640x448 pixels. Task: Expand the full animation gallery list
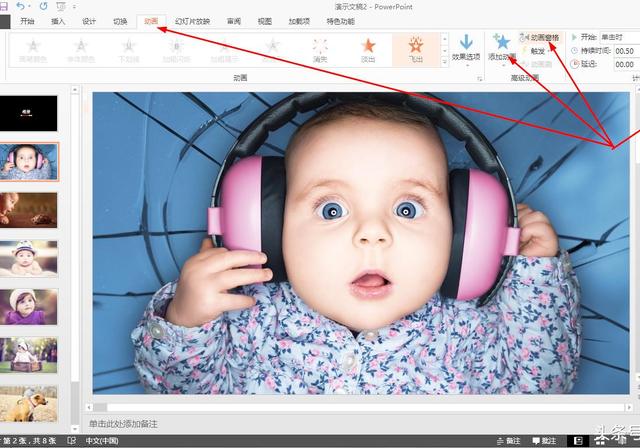(x=444, y=62)
